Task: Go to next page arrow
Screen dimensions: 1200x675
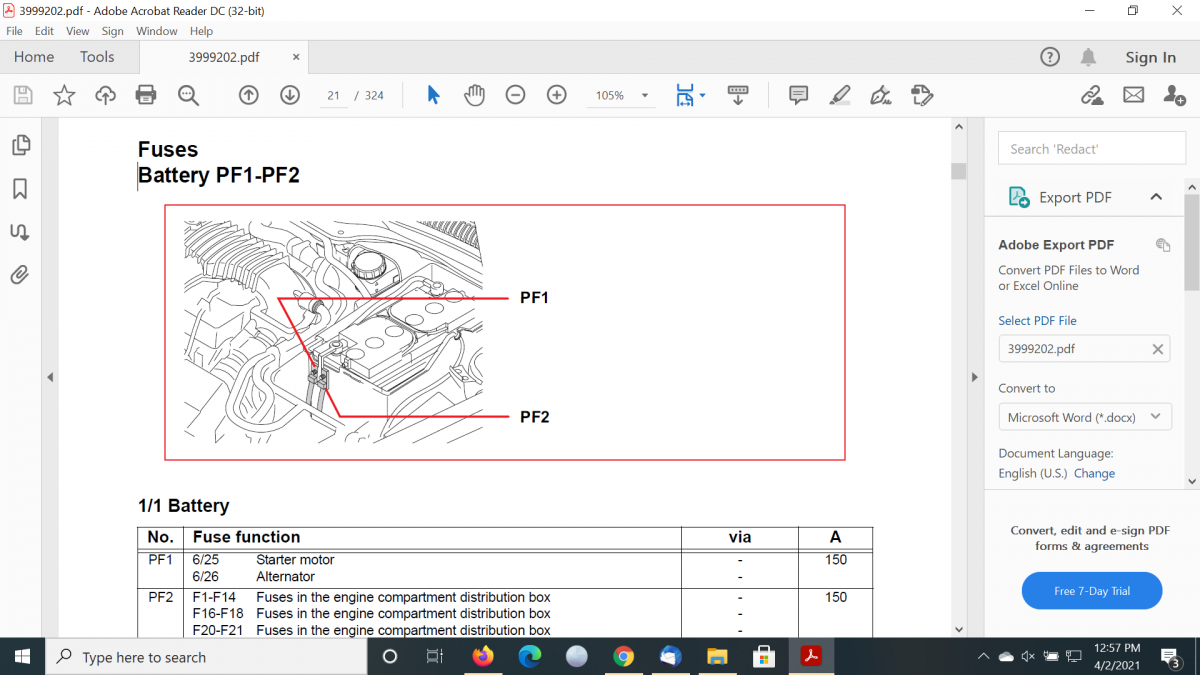Action: (290, 95)
